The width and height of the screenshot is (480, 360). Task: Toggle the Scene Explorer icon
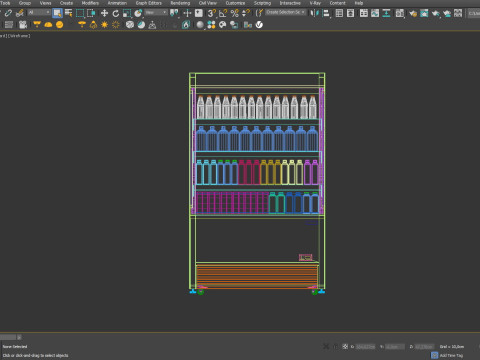click(x=339, y=13)
